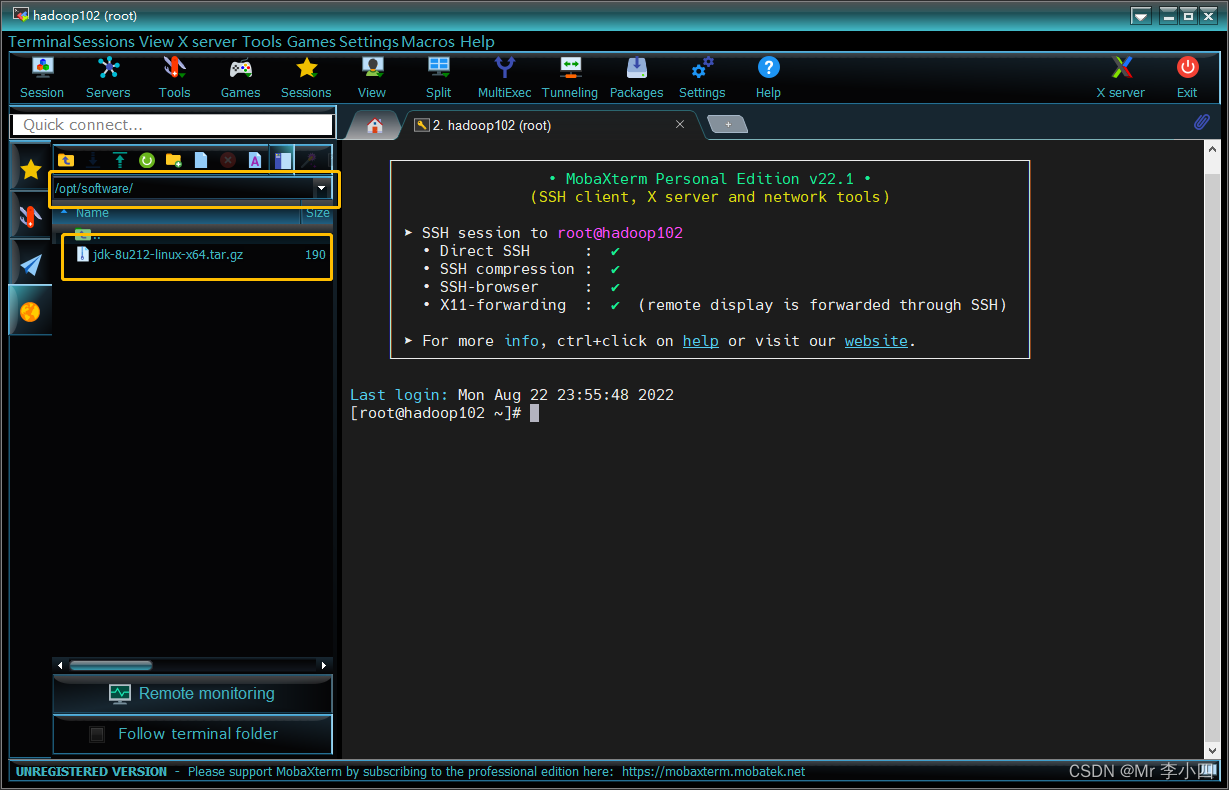This screenshot has height=790, width=1229.
Task: Open the orange globe Sftp sidebar tab
Action: click(30, 311)
